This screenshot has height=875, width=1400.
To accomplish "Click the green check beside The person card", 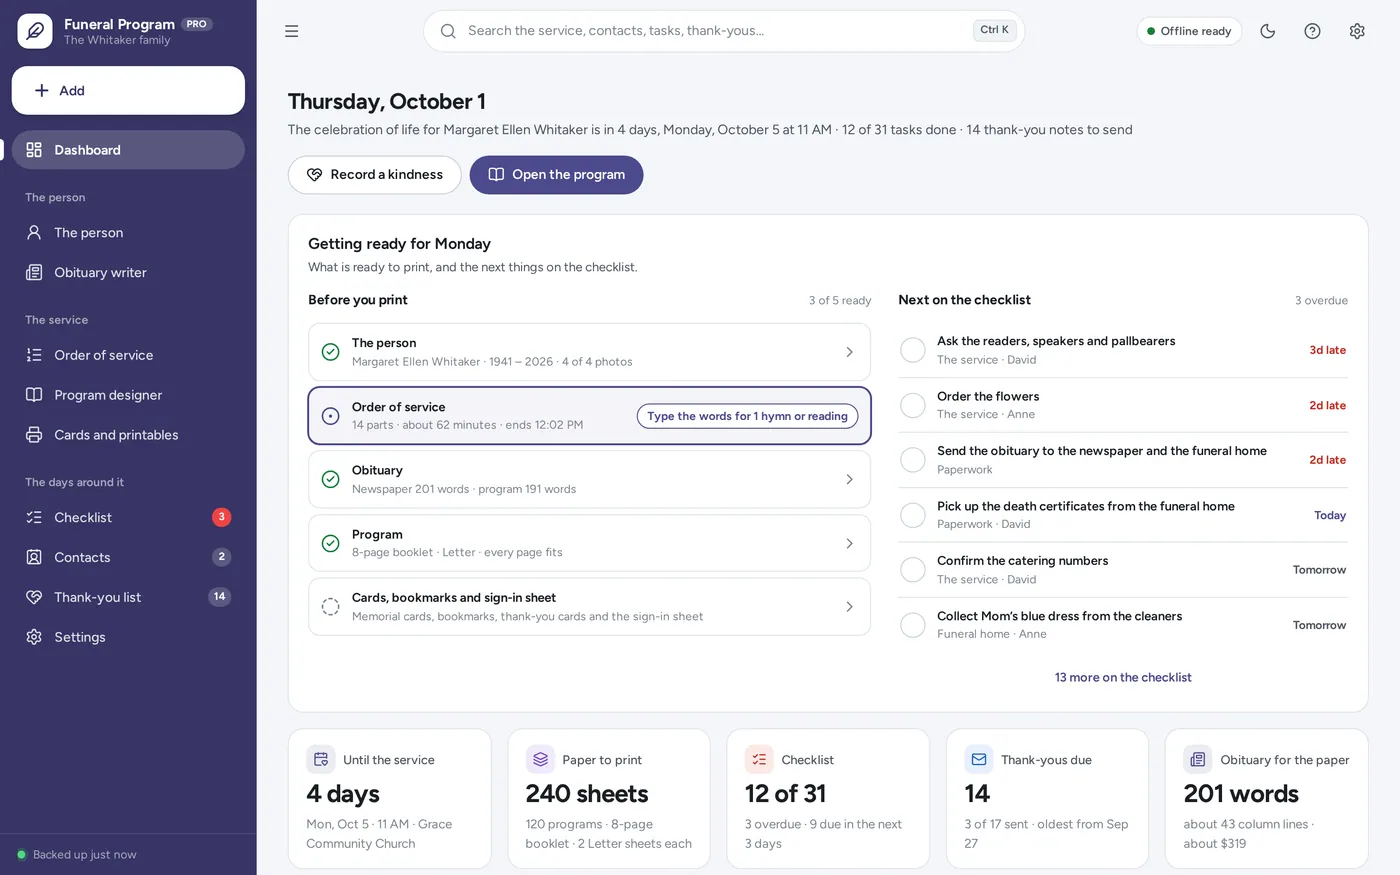I will (331, 352).
